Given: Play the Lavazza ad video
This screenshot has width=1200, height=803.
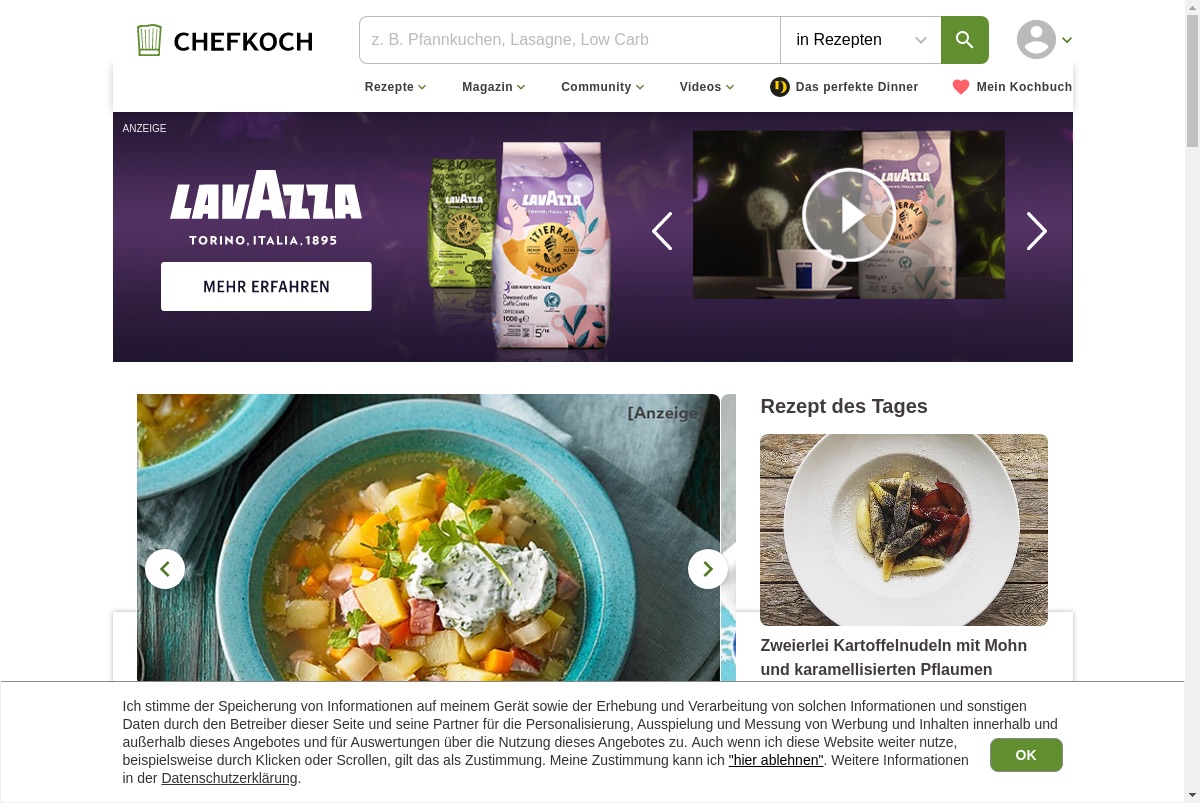Looking at the screenshot, I should [849, 215].
